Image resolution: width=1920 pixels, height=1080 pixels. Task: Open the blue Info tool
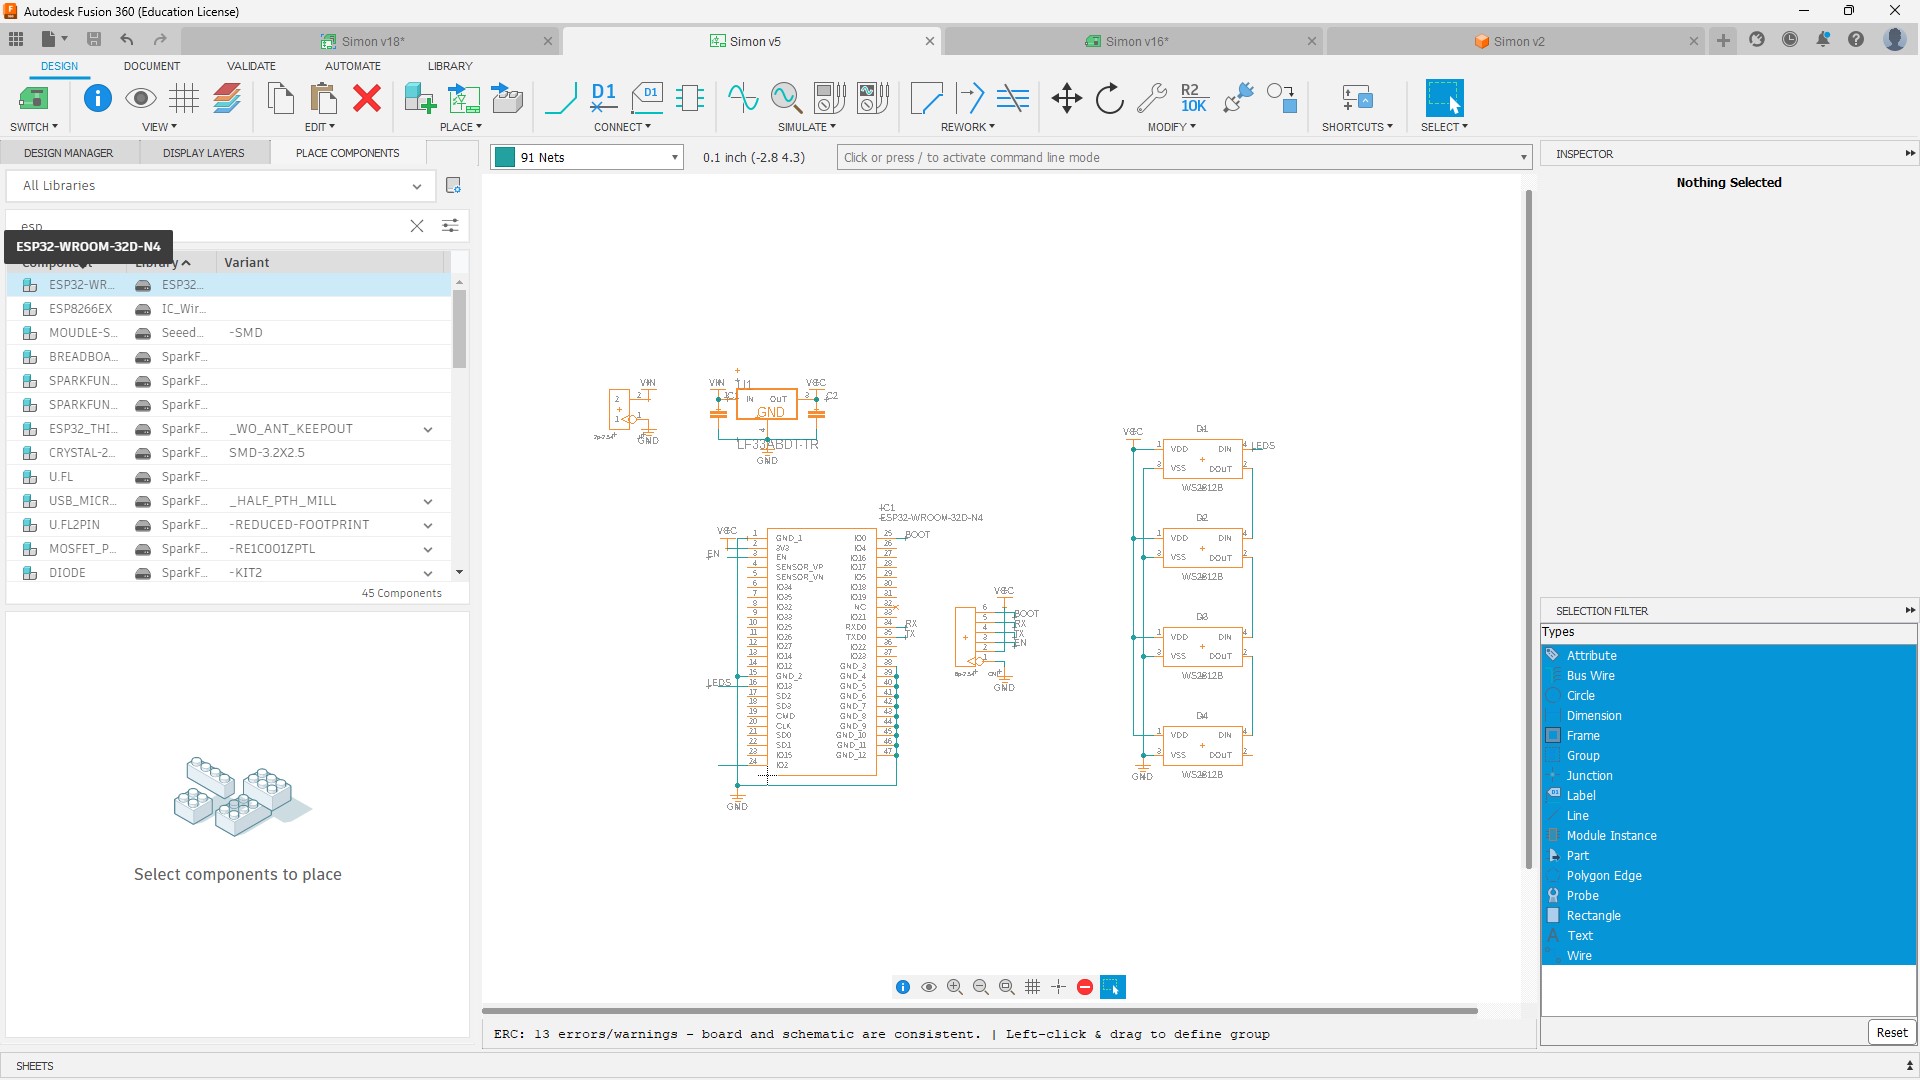[x=97, y=98]
